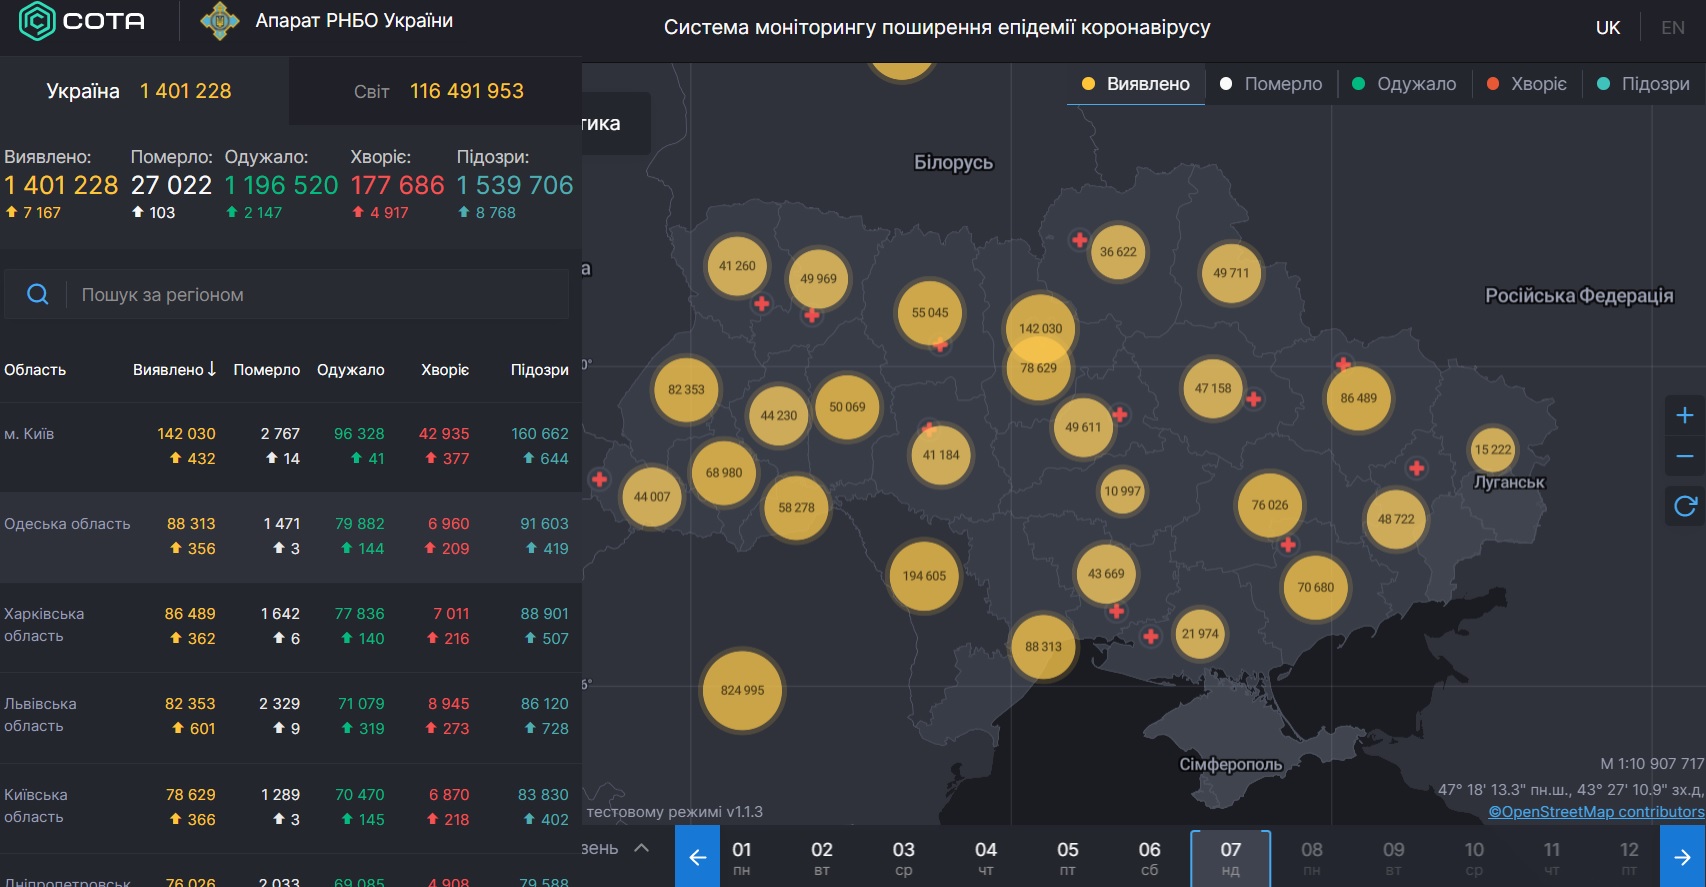Zoom out the map with minus button

[x=1685, y=457]
